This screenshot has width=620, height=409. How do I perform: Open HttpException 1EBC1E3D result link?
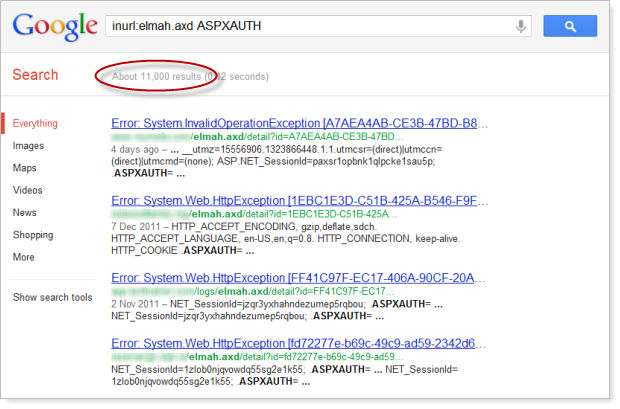click(294, 201)
